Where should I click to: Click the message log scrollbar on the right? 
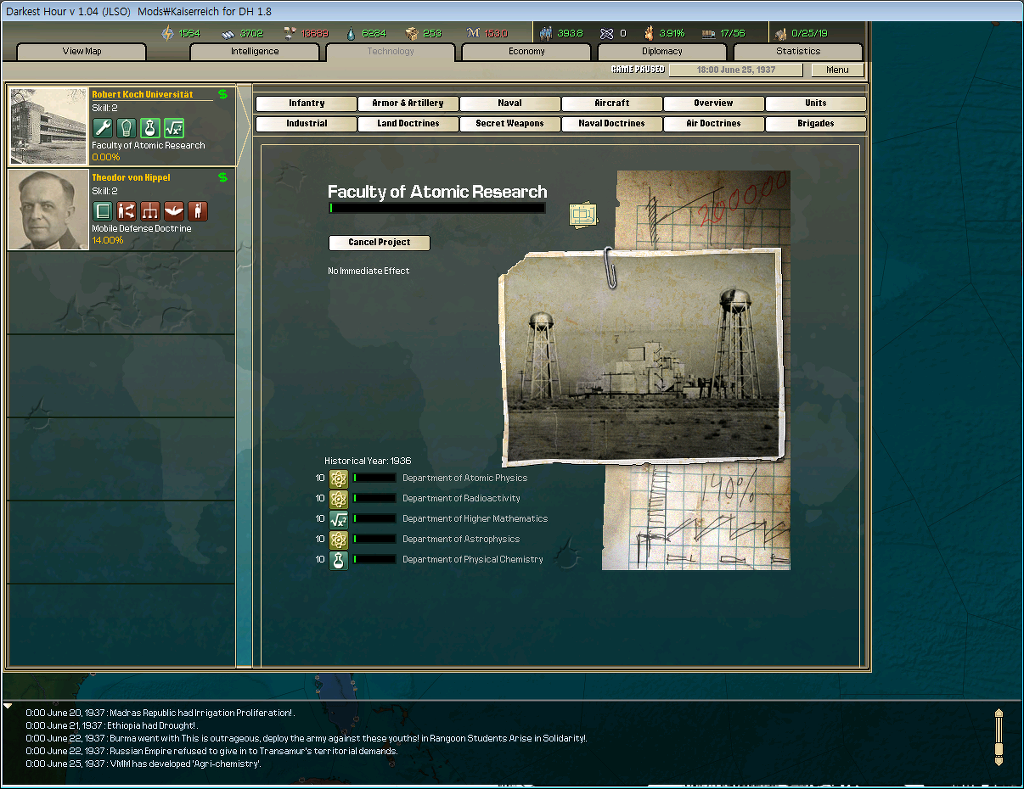[x=997, y=737]
